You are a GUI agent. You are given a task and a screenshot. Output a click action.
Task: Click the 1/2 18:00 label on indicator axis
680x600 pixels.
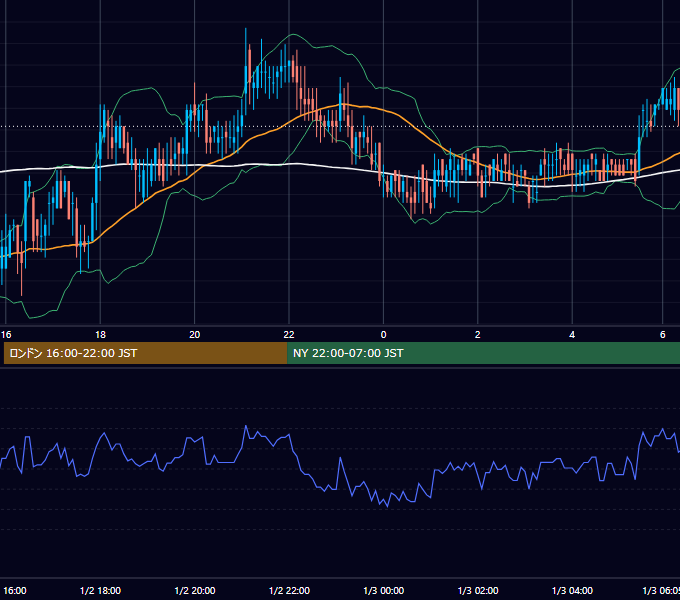[100, 590]
